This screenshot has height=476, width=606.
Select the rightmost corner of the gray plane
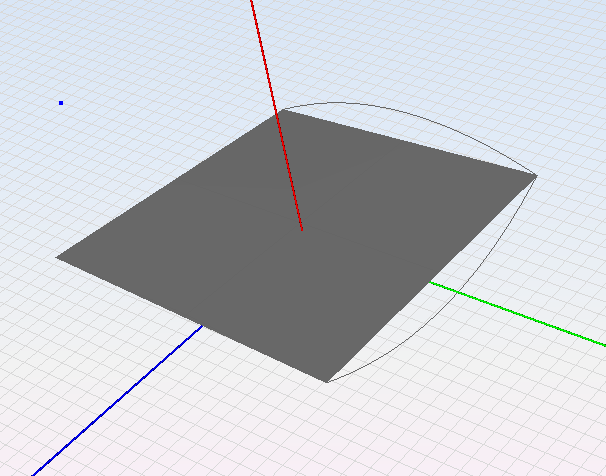(536, 176)
